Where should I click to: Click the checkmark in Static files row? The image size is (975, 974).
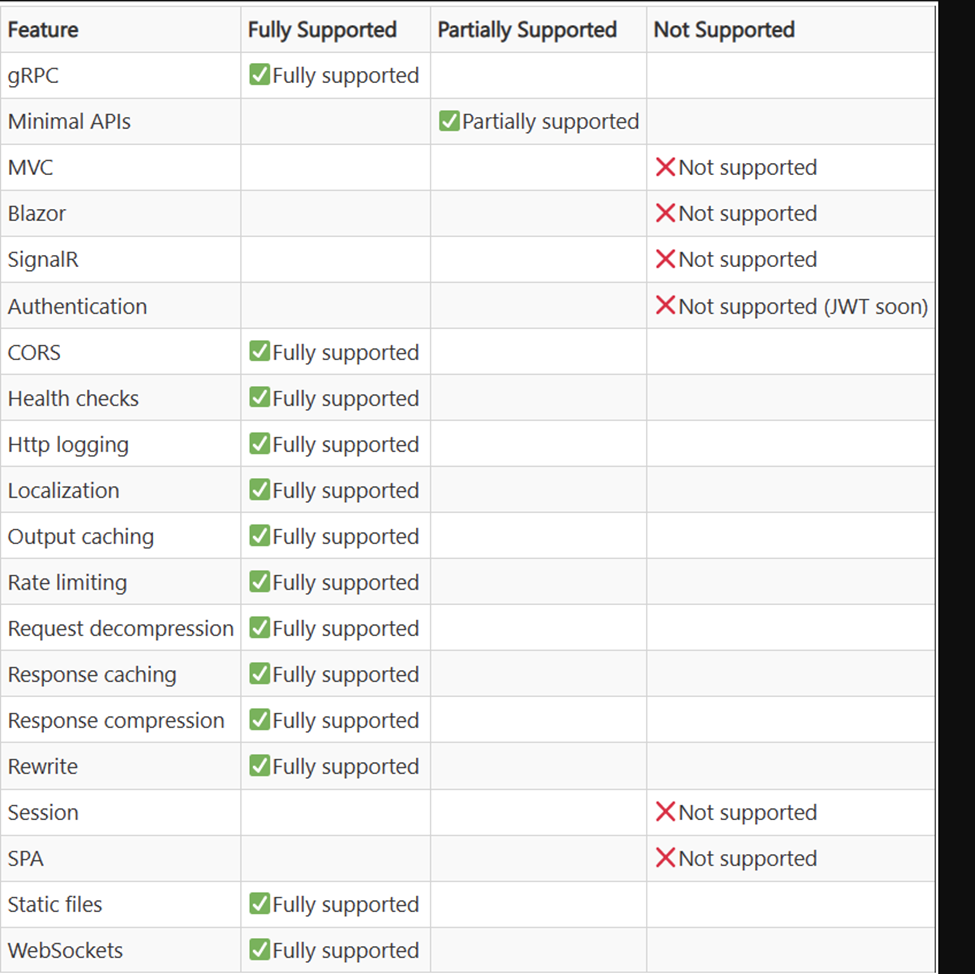pyautogui.click(x=260, y=904)
